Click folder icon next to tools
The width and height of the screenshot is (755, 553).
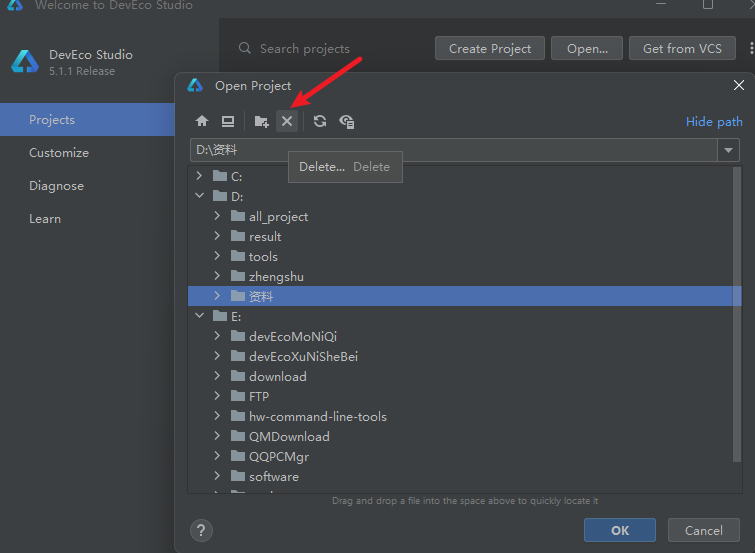238,256
